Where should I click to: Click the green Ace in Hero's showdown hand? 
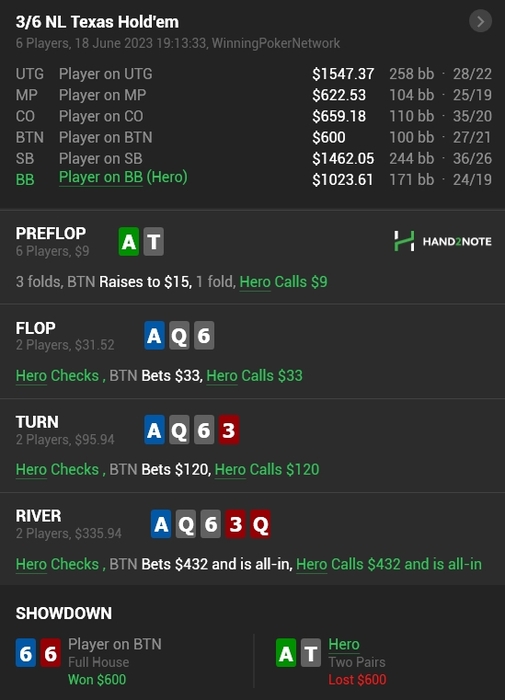pyautogui.click(x=286, y=653)
